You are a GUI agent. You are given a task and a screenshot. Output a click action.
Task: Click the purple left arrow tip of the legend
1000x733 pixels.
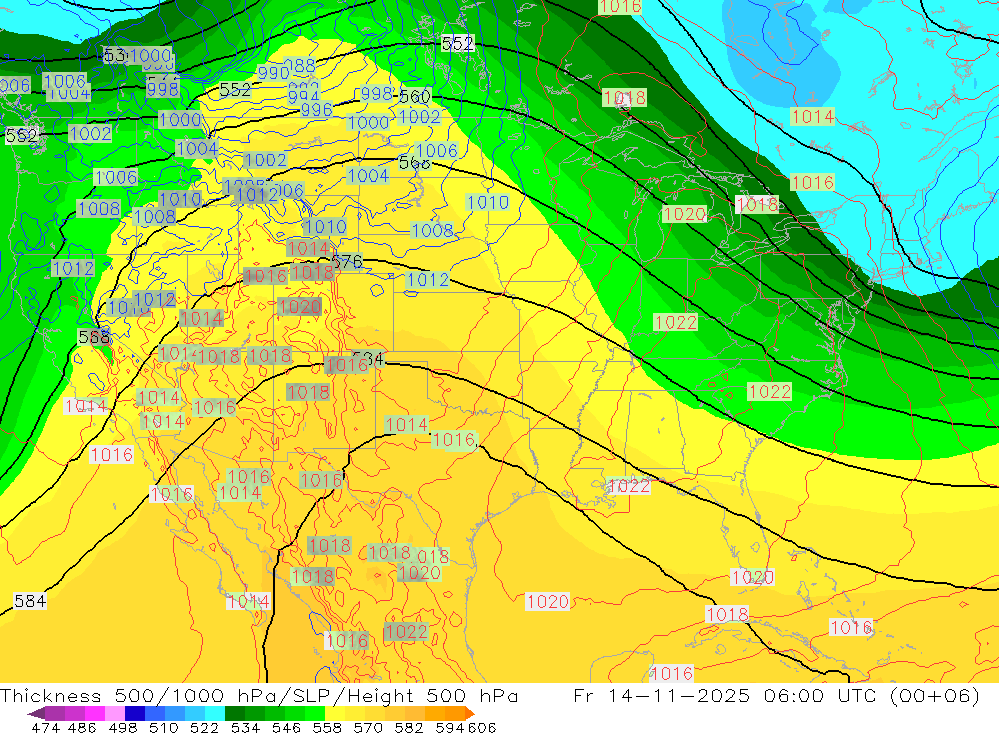(x=36, y=713)
